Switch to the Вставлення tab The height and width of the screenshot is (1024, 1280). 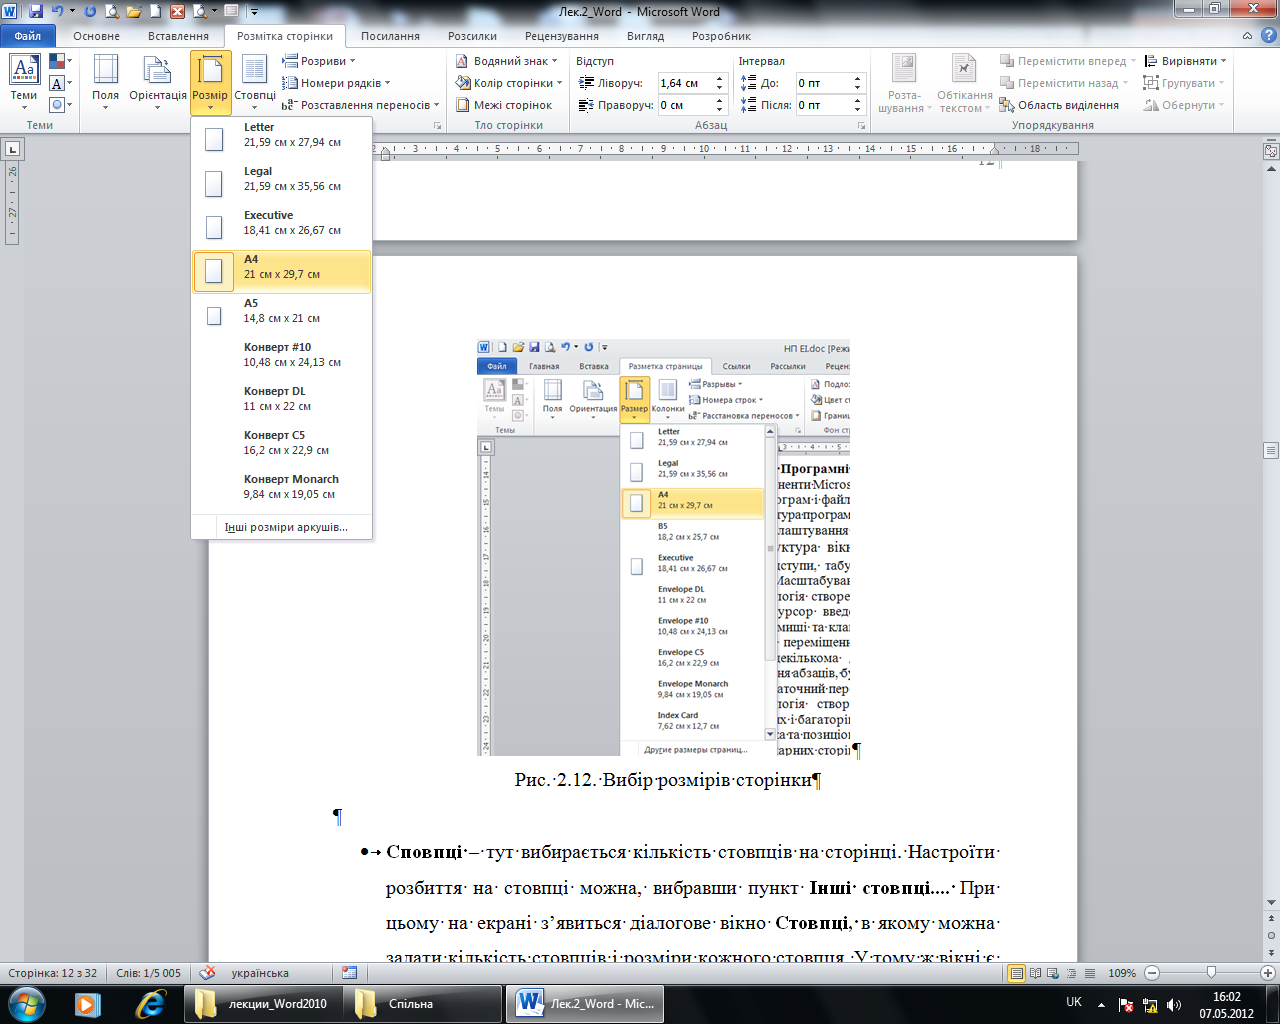178,36
